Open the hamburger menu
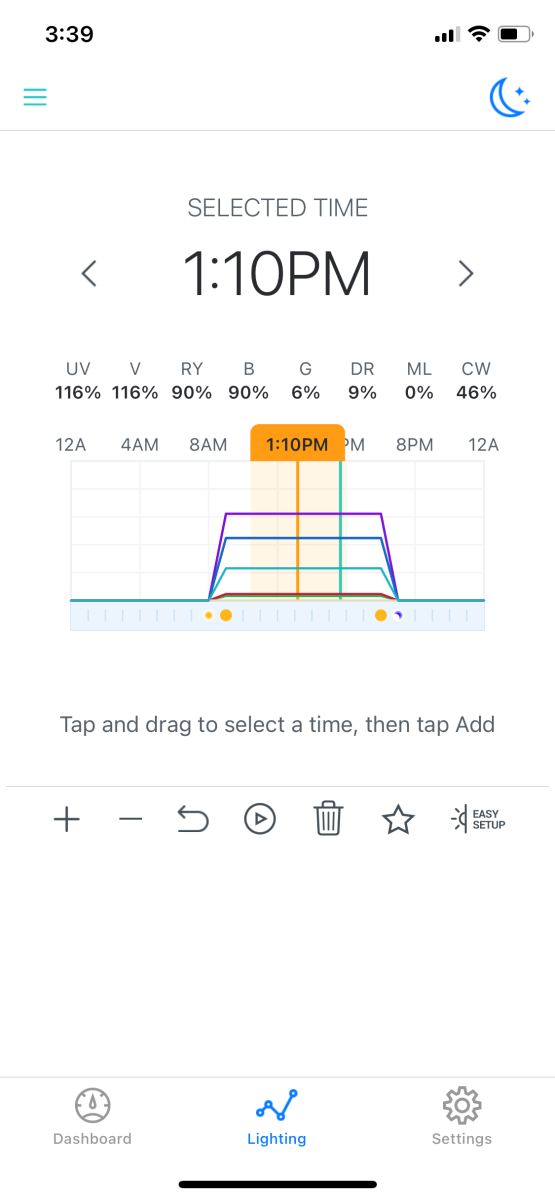The width and height of the screenshot is (555, 1200). (35, 97)
